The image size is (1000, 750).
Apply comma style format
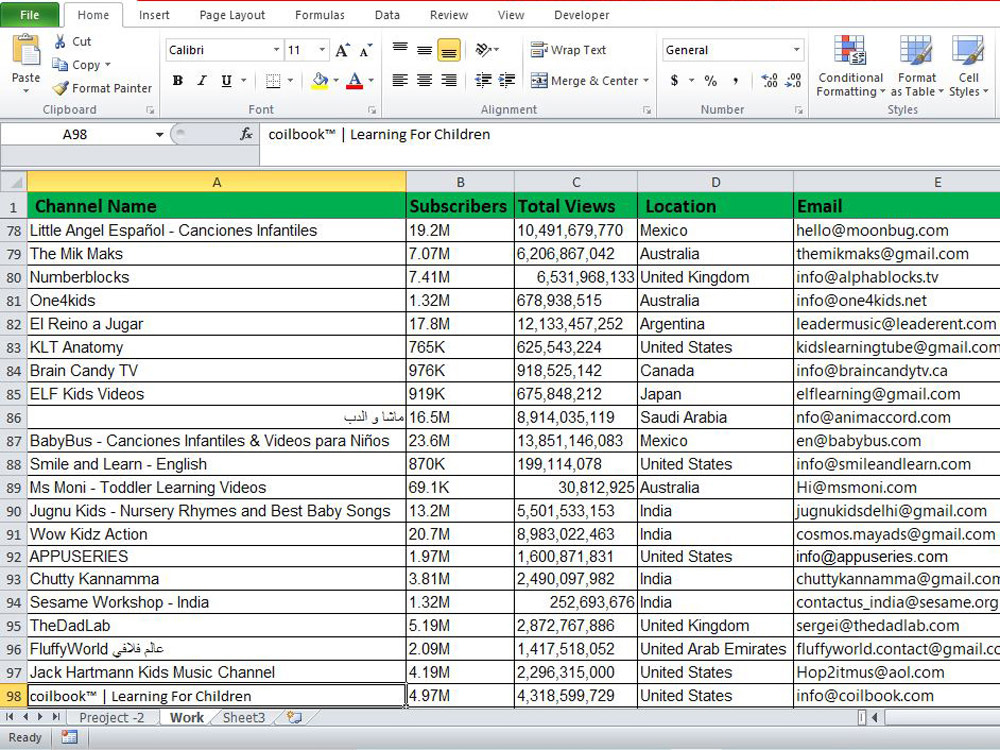point(735,80)
